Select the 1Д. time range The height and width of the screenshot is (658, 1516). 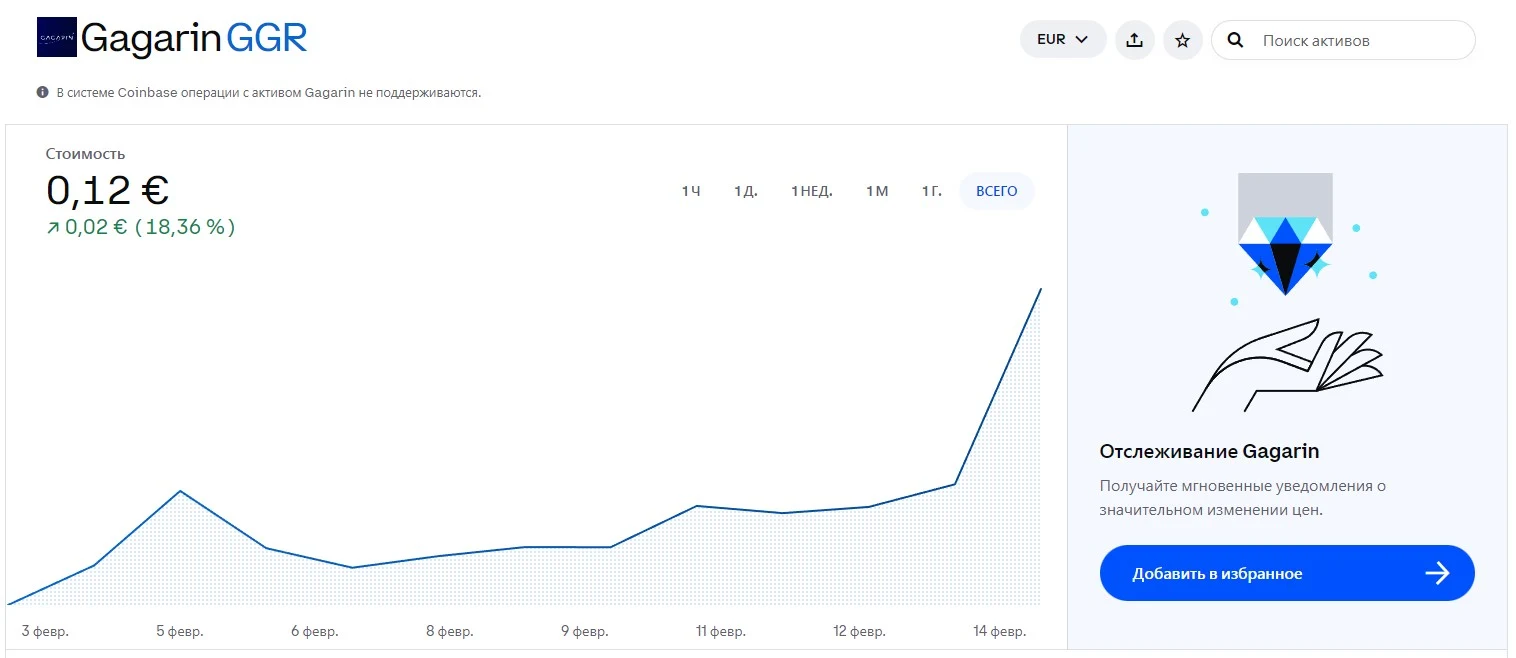tap(746, 191)
